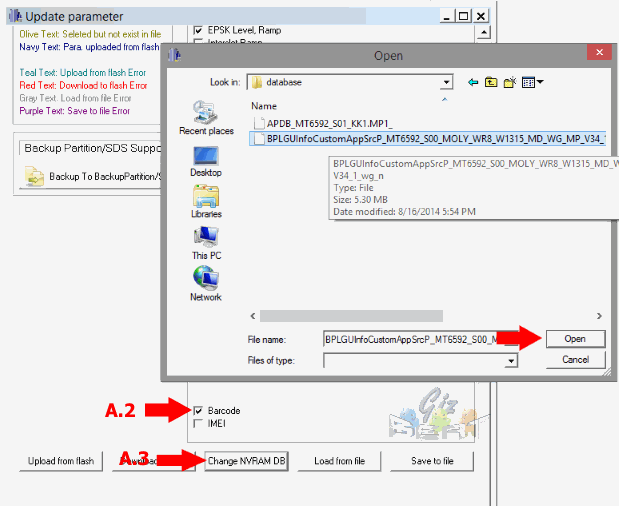Screen dimensions: 619x506
Task: Uncheck the Barcode checkbox
Action: click(197, 410)
